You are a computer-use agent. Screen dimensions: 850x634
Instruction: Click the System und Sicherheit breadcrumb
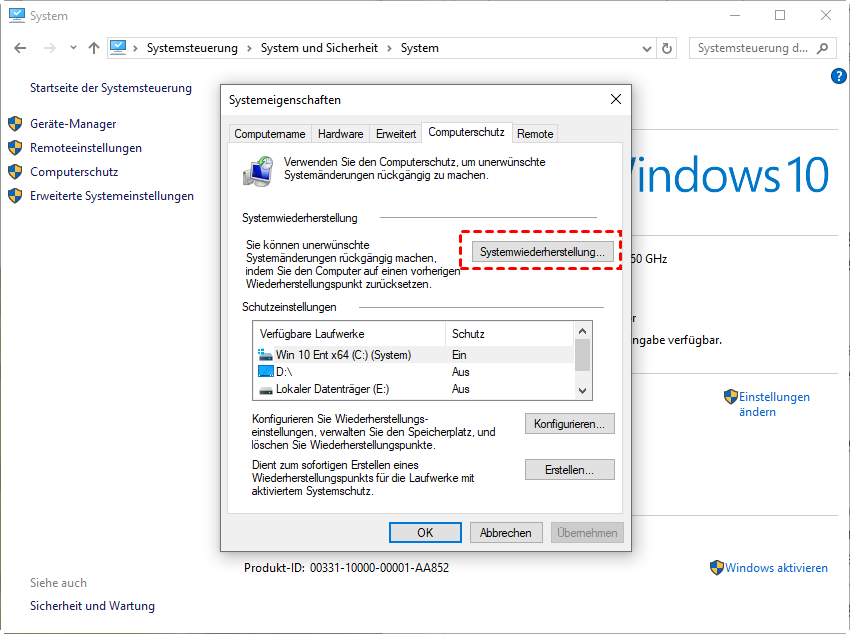pos(319,48)
